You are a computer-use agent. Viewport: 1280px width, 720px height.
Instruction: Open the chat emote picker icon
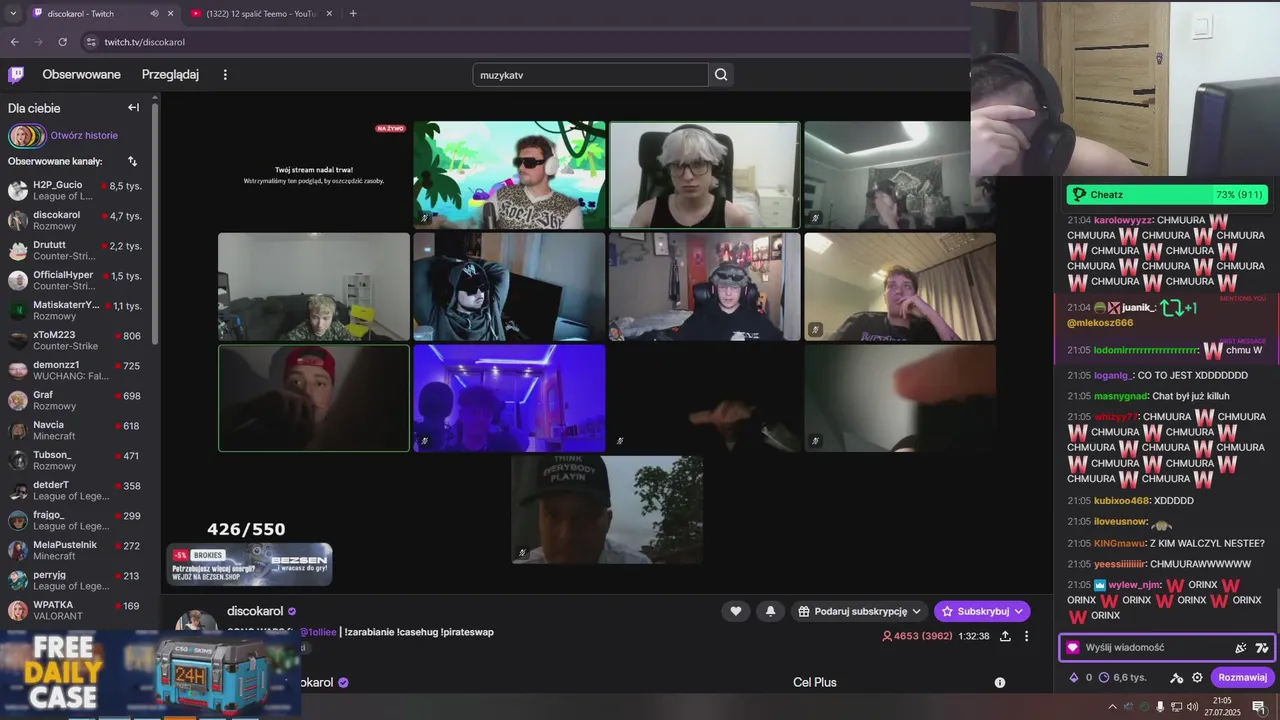click(1262, 648)
